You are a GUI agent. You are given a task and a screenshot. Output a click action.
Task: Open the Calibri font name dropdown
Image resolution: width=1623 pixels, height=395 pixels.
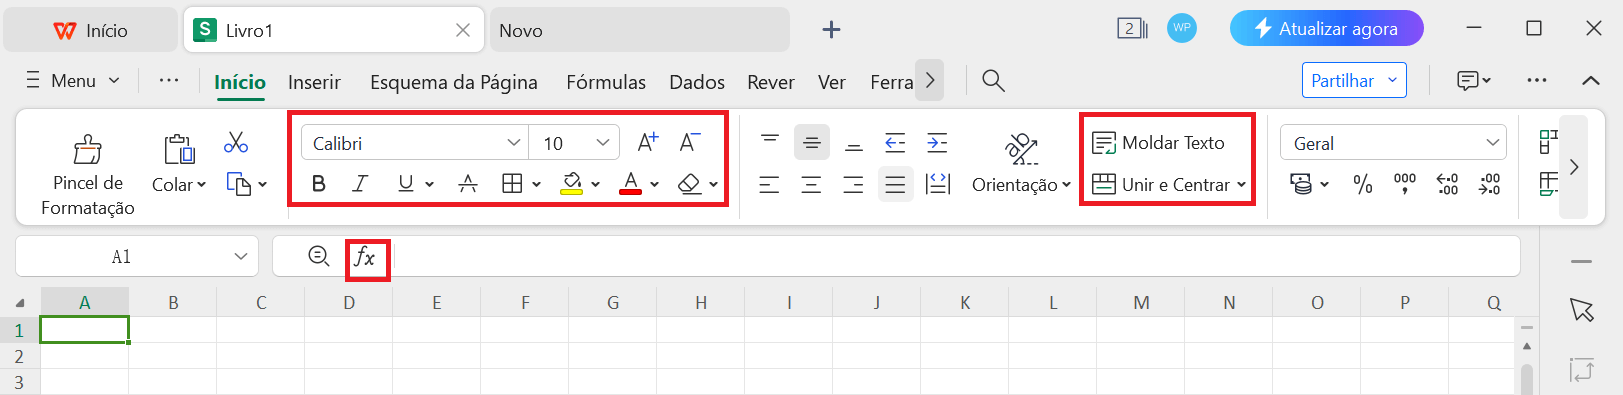click(514, 143)
